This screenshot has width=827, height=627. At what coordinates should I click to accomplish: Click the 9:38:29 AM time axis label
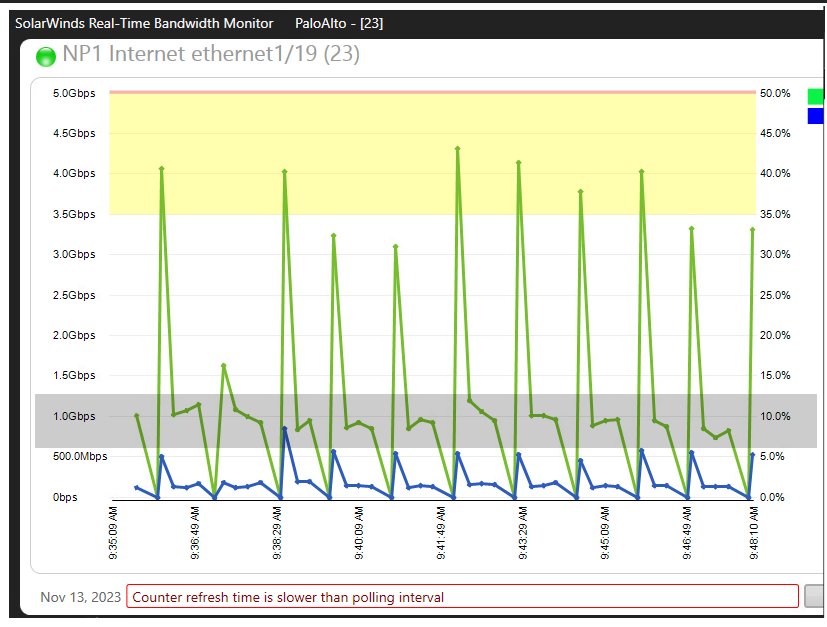point(277,533)
